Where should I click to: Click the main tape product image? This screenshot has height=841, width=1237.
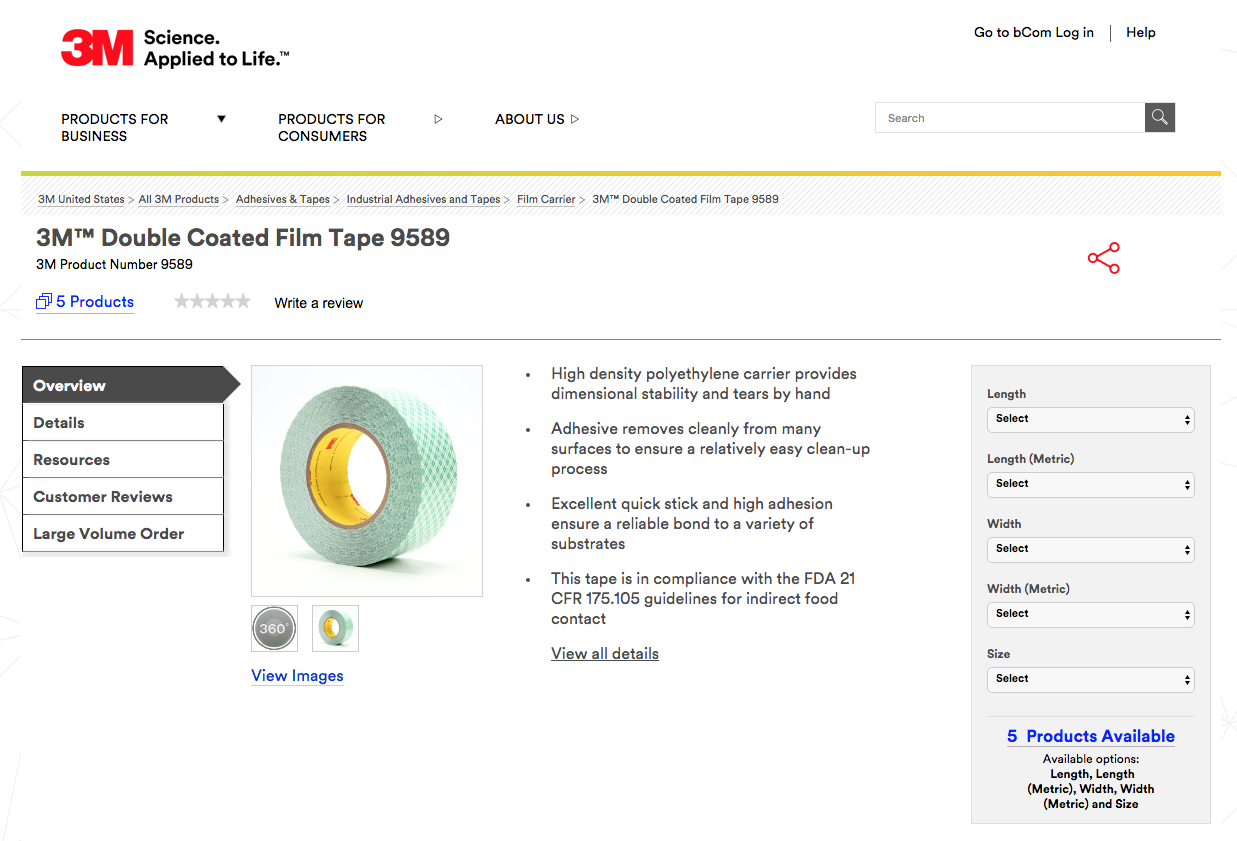367,481
